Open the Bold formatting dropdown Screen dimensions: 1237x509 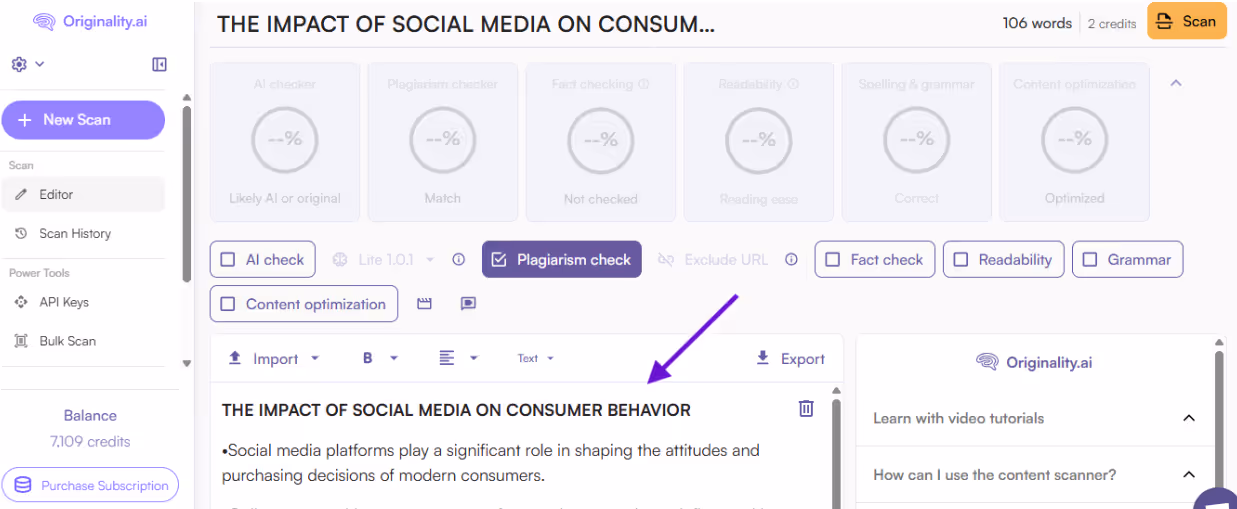(380, 358)
